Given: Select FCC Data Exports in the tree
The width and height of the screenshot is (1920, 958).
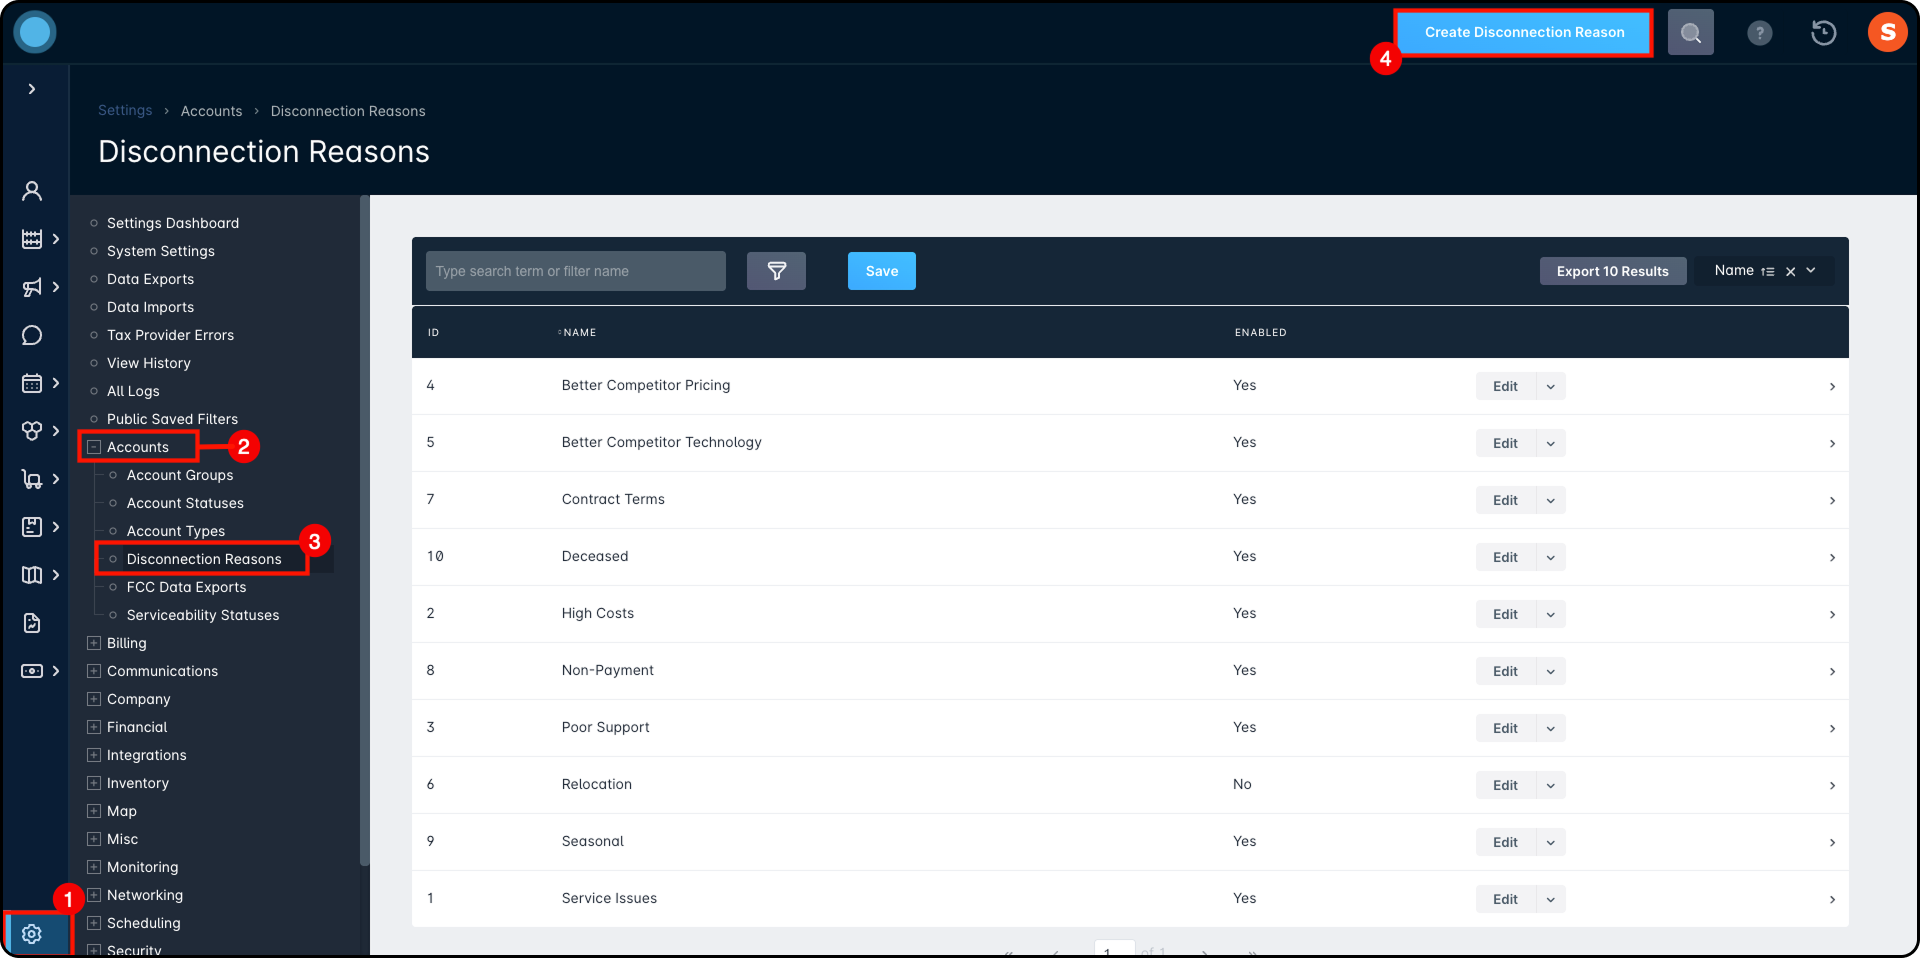Looking at the screenshot, I should (186, 587).
